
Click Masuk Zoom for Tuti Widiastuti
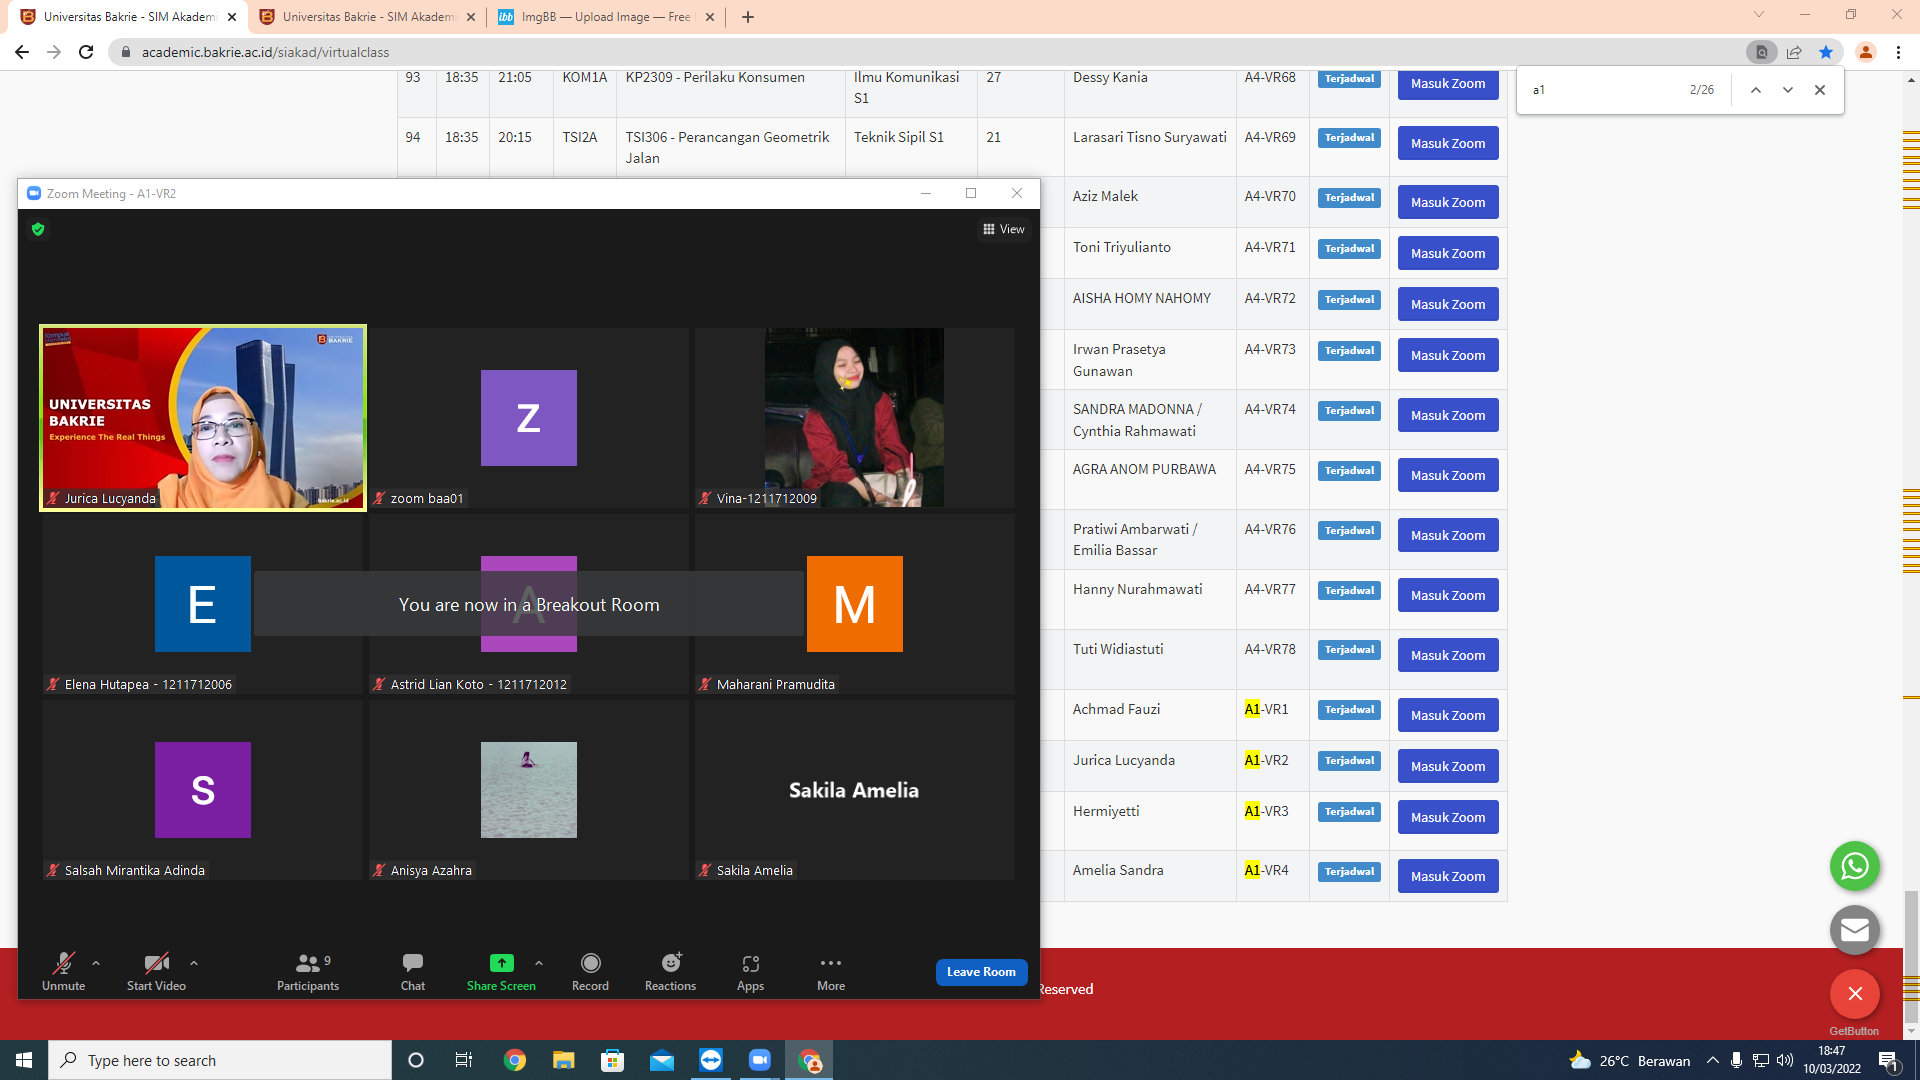[x=1448, y=656]
